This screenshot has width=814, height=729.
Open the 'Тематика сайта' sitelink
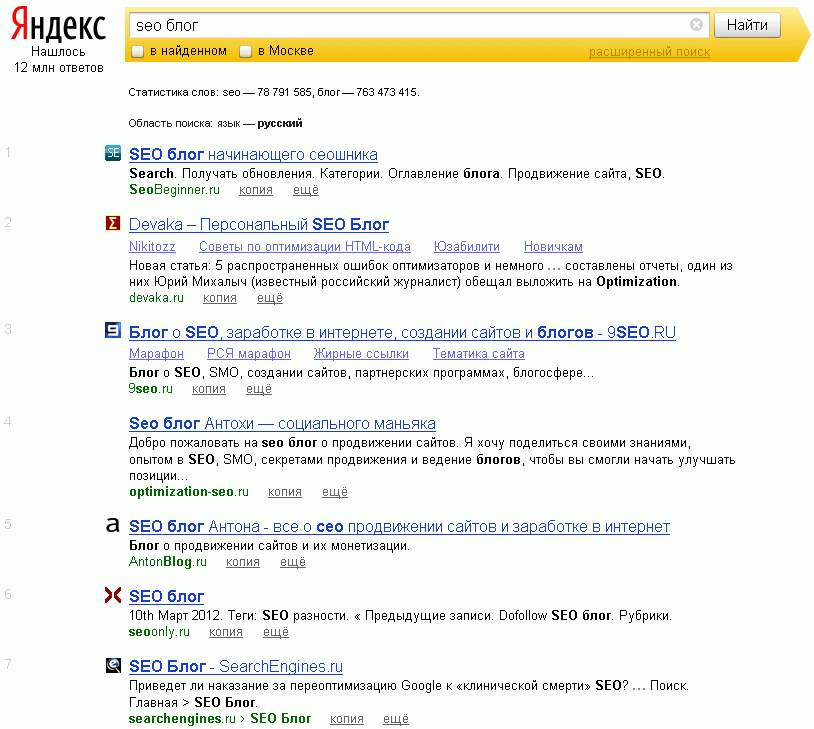(x=479, y=354)
